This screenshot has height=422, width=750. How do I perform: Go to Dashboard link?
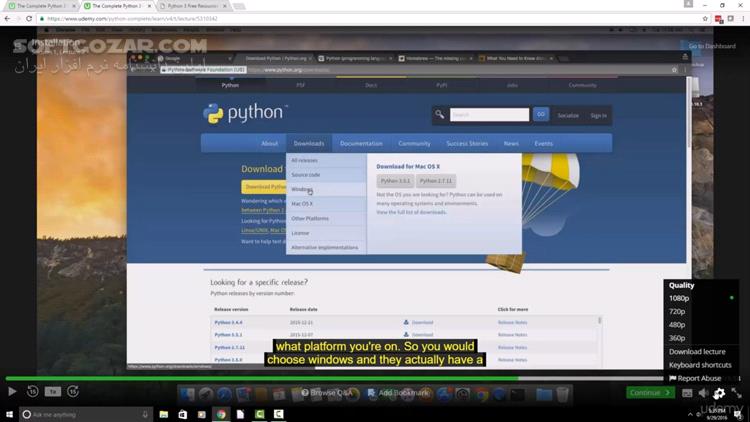tap(712, 46)
